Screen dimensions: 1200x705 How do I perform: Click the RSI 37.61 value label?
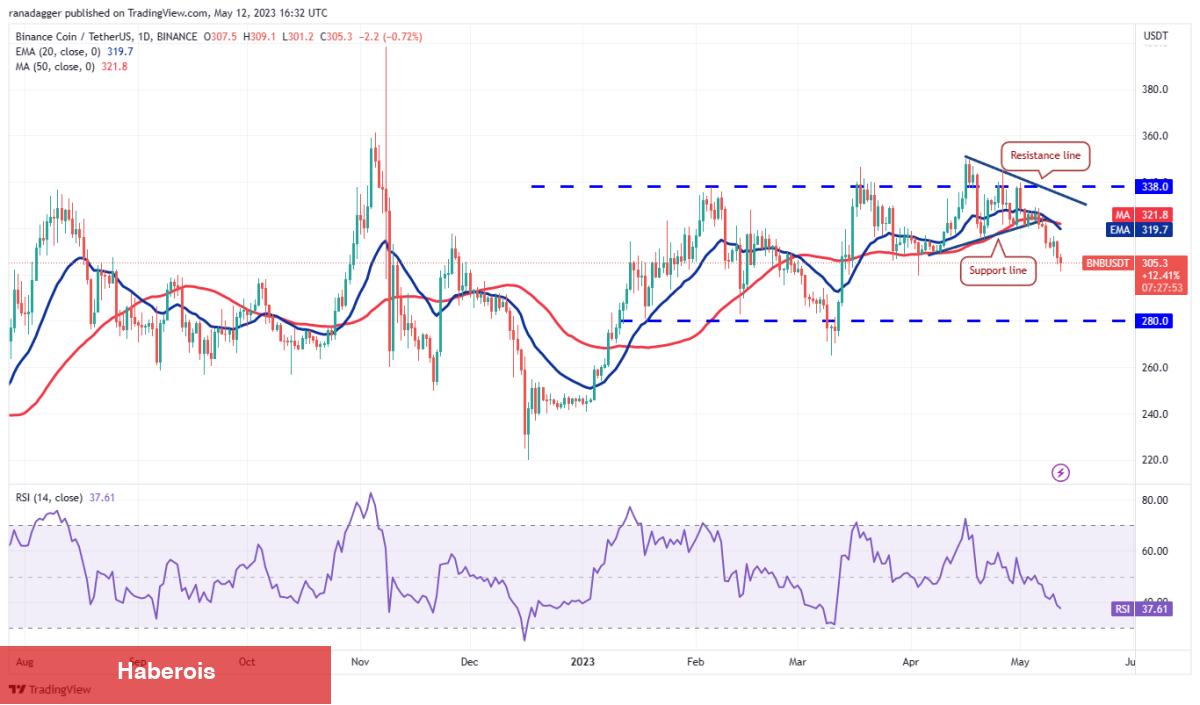[x=1141, y=609]
